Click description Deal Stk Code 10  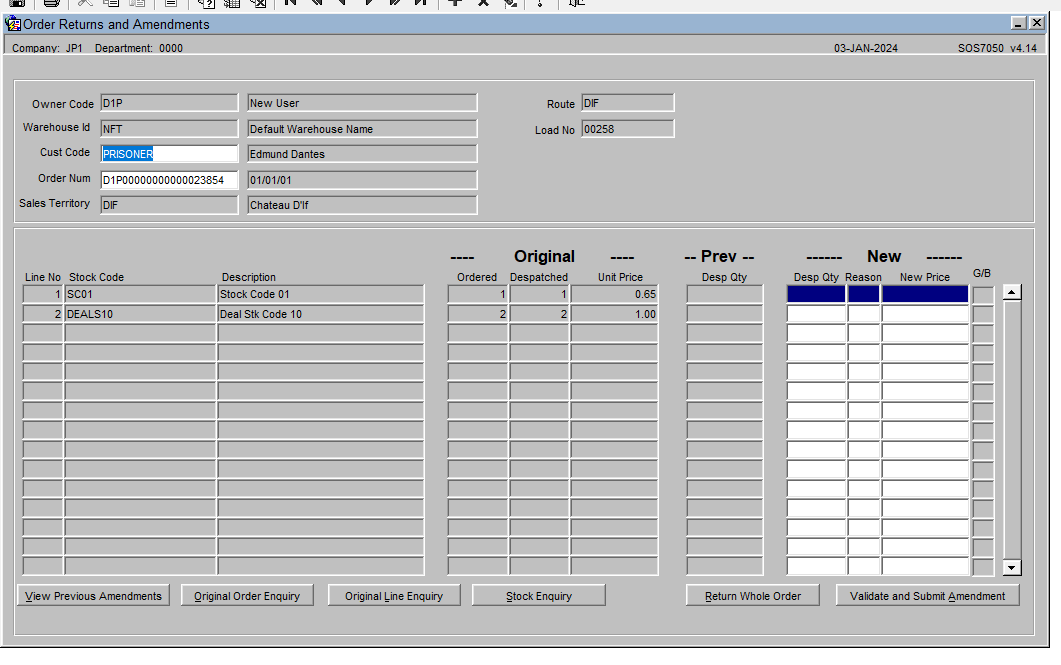(x=321, y=313)
